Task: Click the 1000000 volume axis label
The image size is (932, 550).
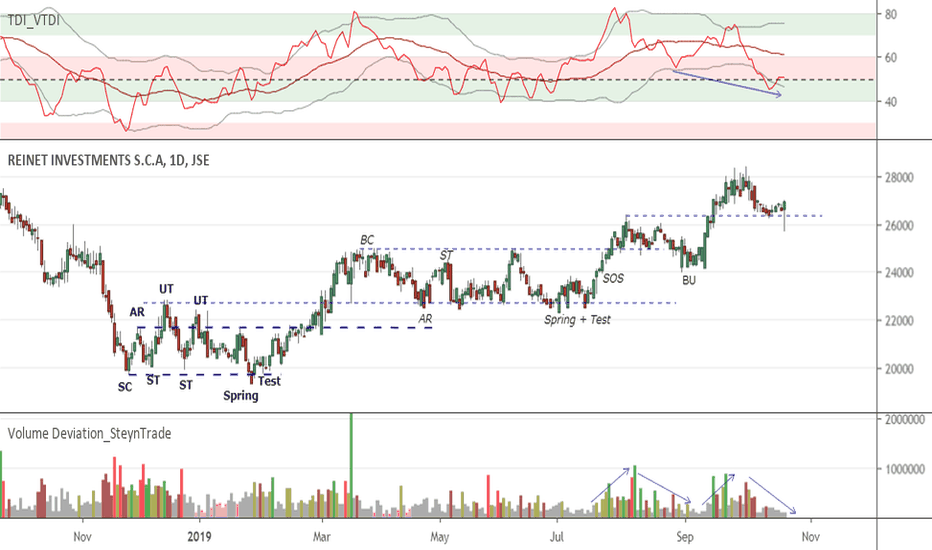Action: tap(904, 469)
